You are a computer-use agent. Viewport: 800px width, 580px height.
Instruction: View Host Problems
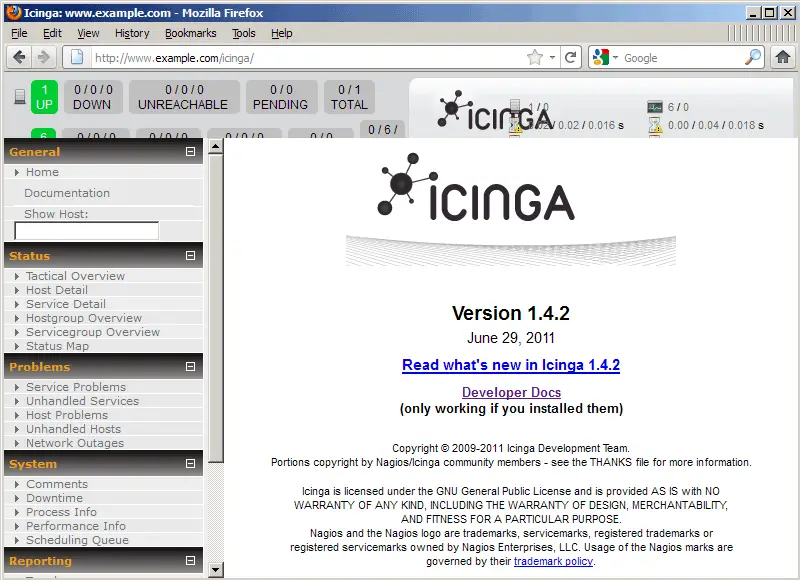67,415
